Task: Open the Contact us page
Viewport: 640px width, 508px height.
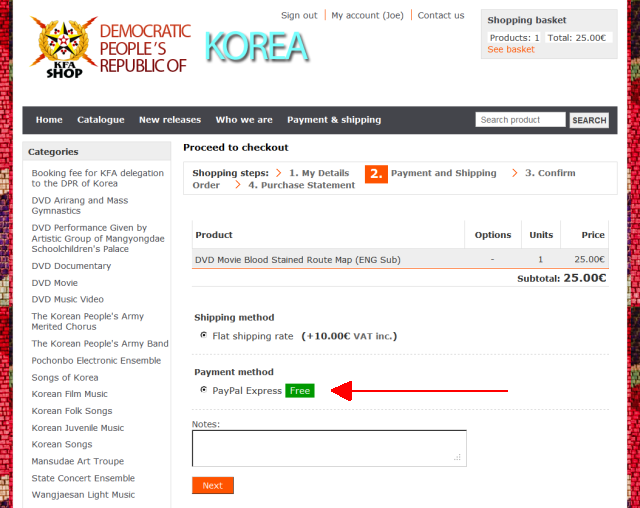Action: pyautogui.click(x=441, y=15)
